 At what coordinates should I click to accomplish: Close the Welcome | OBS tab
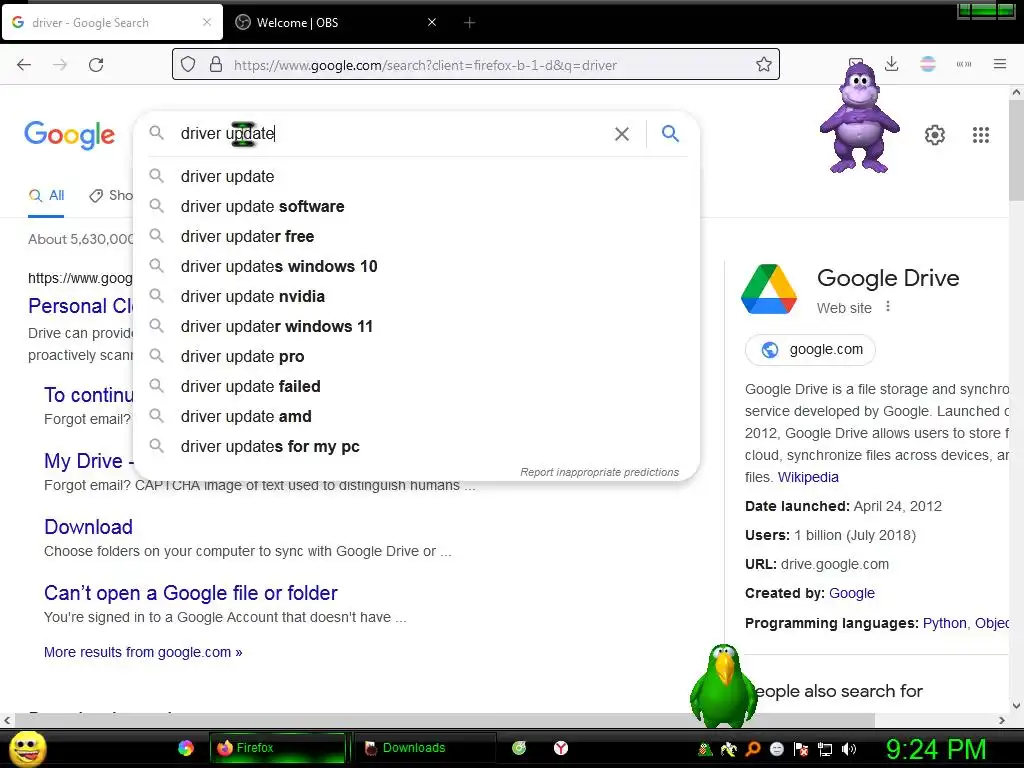pyautogui.click(x=432, y=22)
